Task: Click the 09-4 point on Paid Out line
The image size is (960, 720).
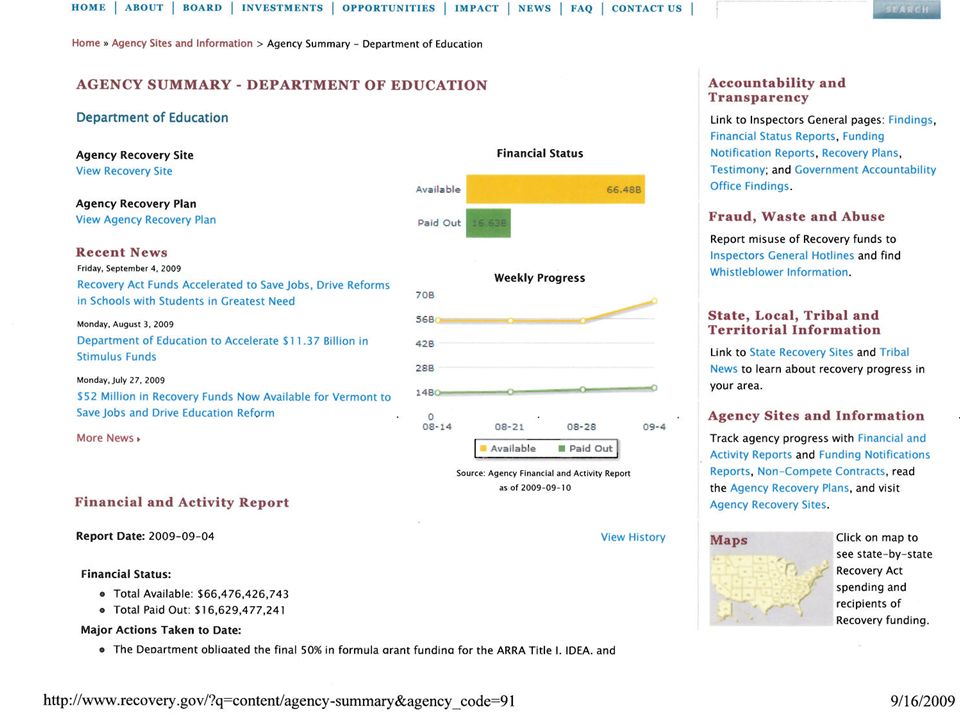Action: [654, 388]
